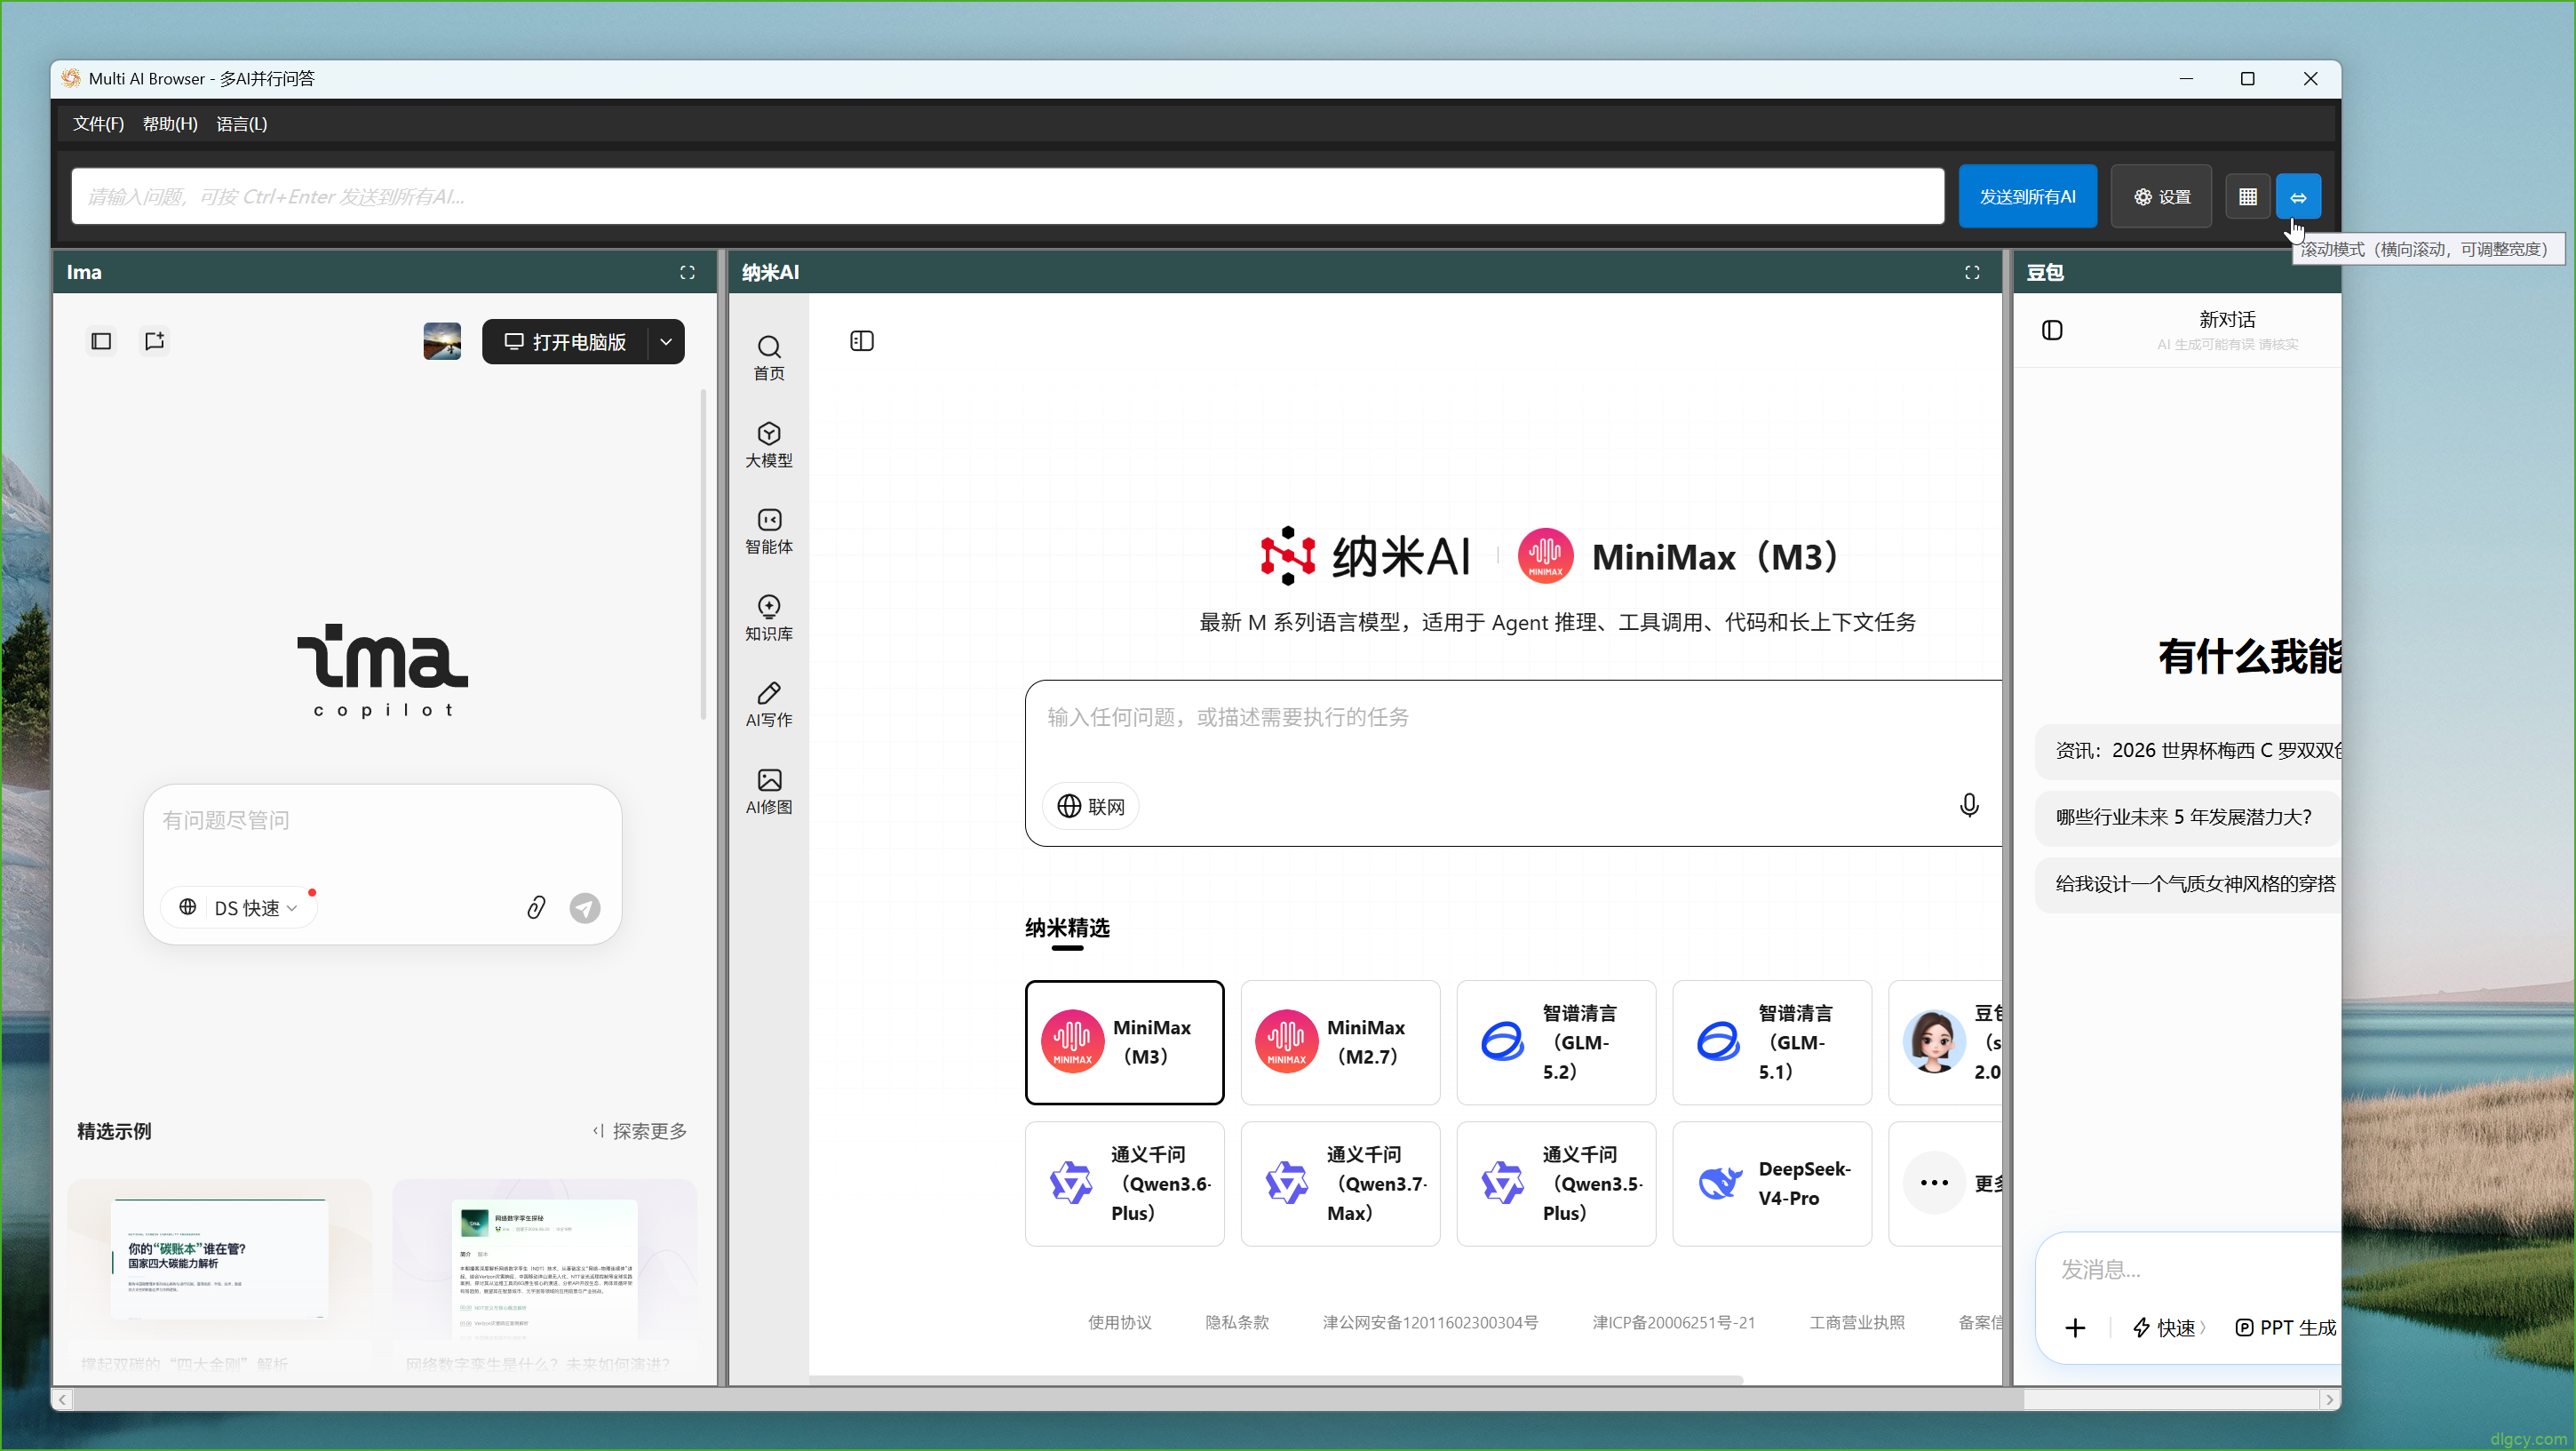Select 通义千问 (Qwen3.6-Plus) card
The height and width of the screenshot is (1451, 2576).
(x=1124, y=1183)
